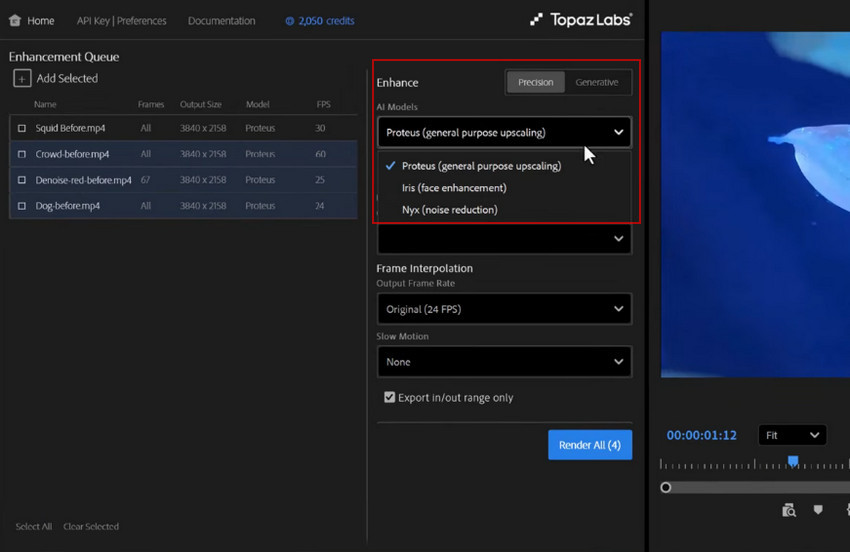Choose Proteus (general purpose upscaling) option
The height and width of the screenshot is (552, 850).
(x=504, y=166)
